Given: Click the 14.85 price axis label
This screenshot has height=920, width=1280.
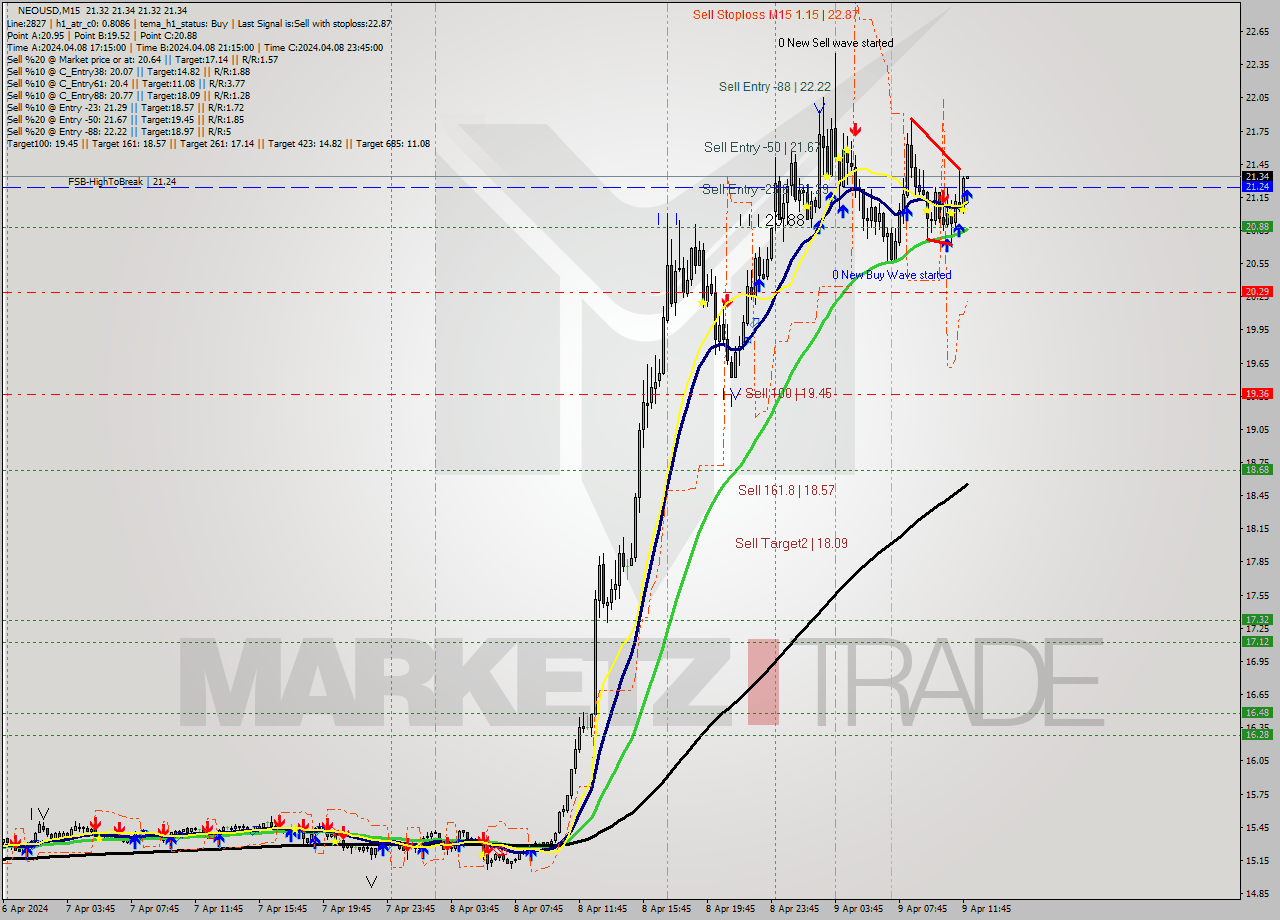Looking at the screenshot, I should 1258,893.
